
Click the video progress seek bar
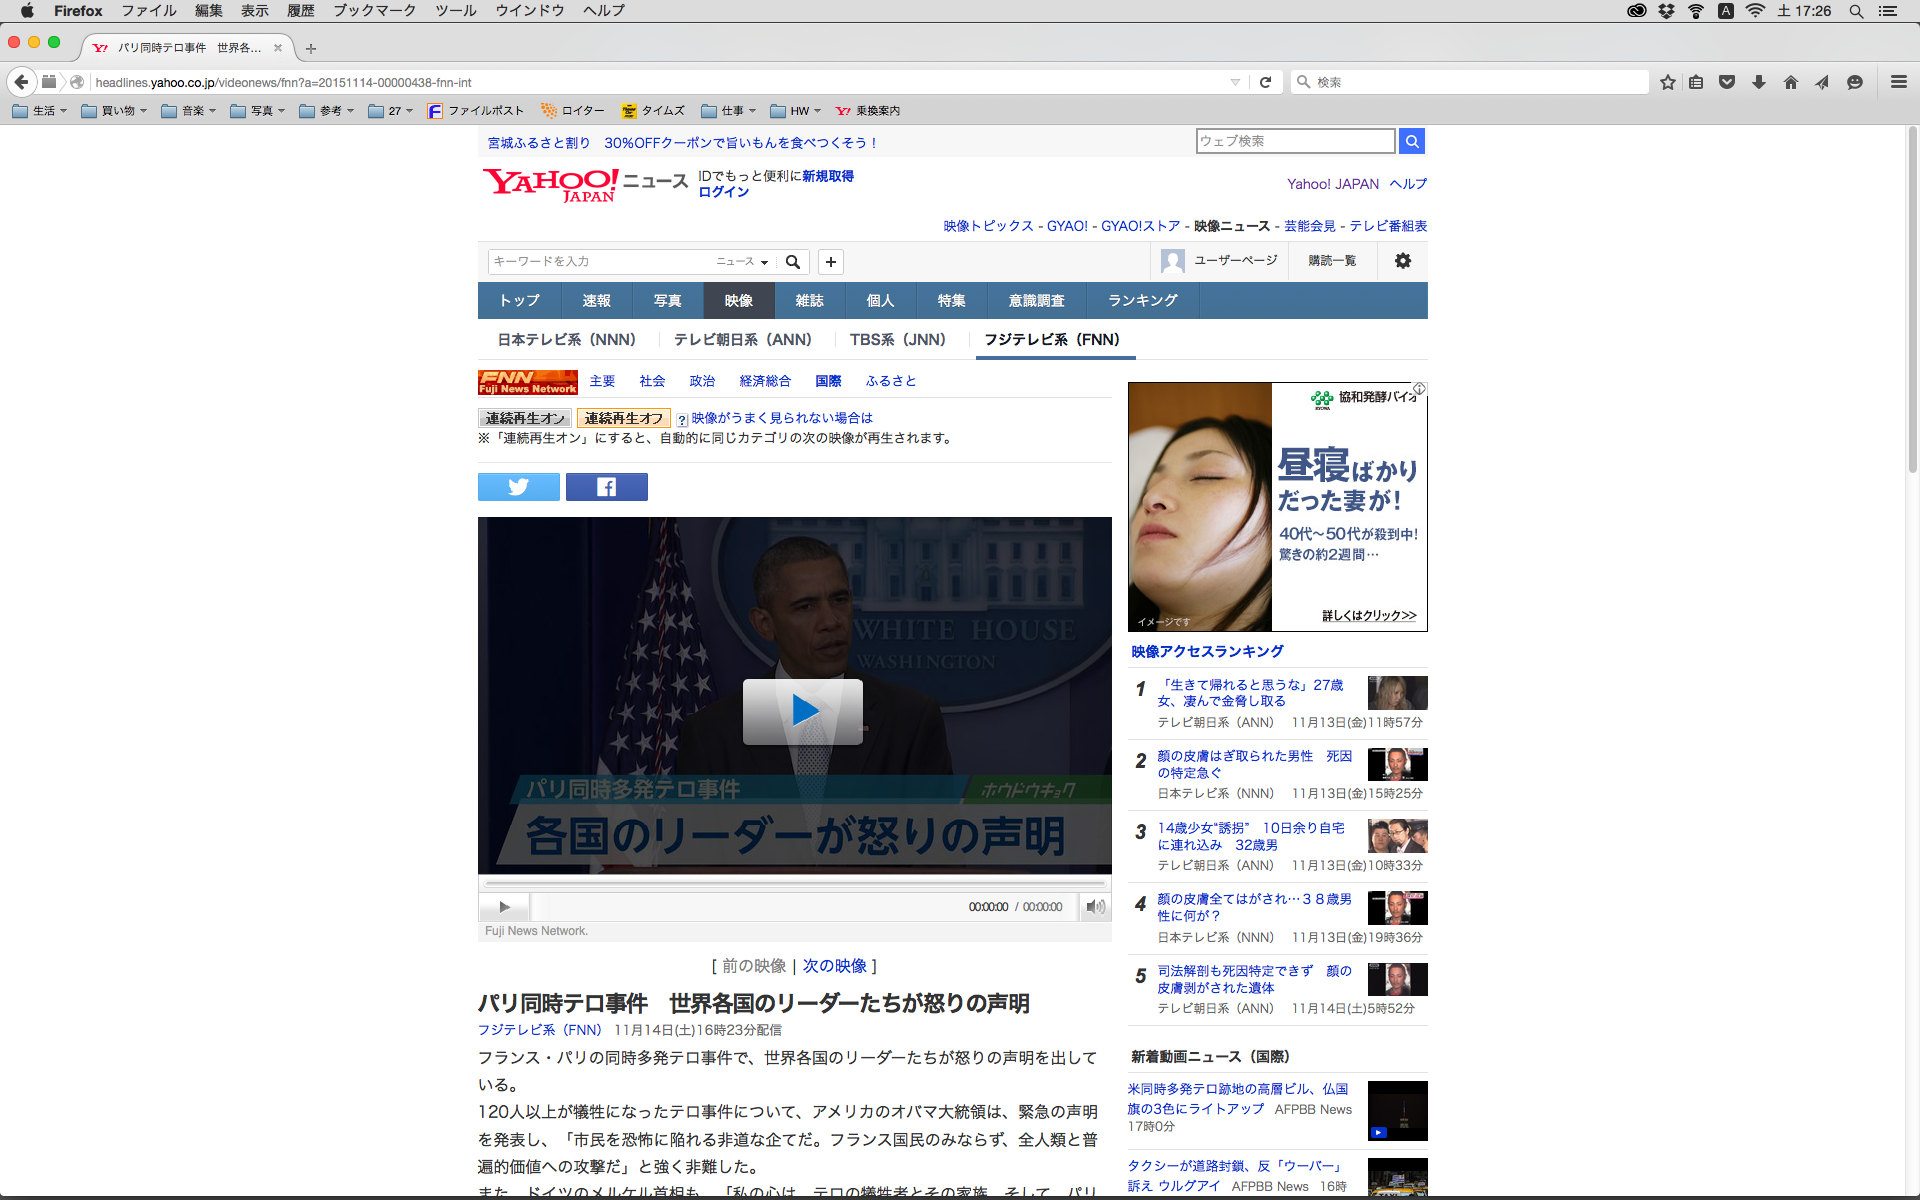pos(795,884)
